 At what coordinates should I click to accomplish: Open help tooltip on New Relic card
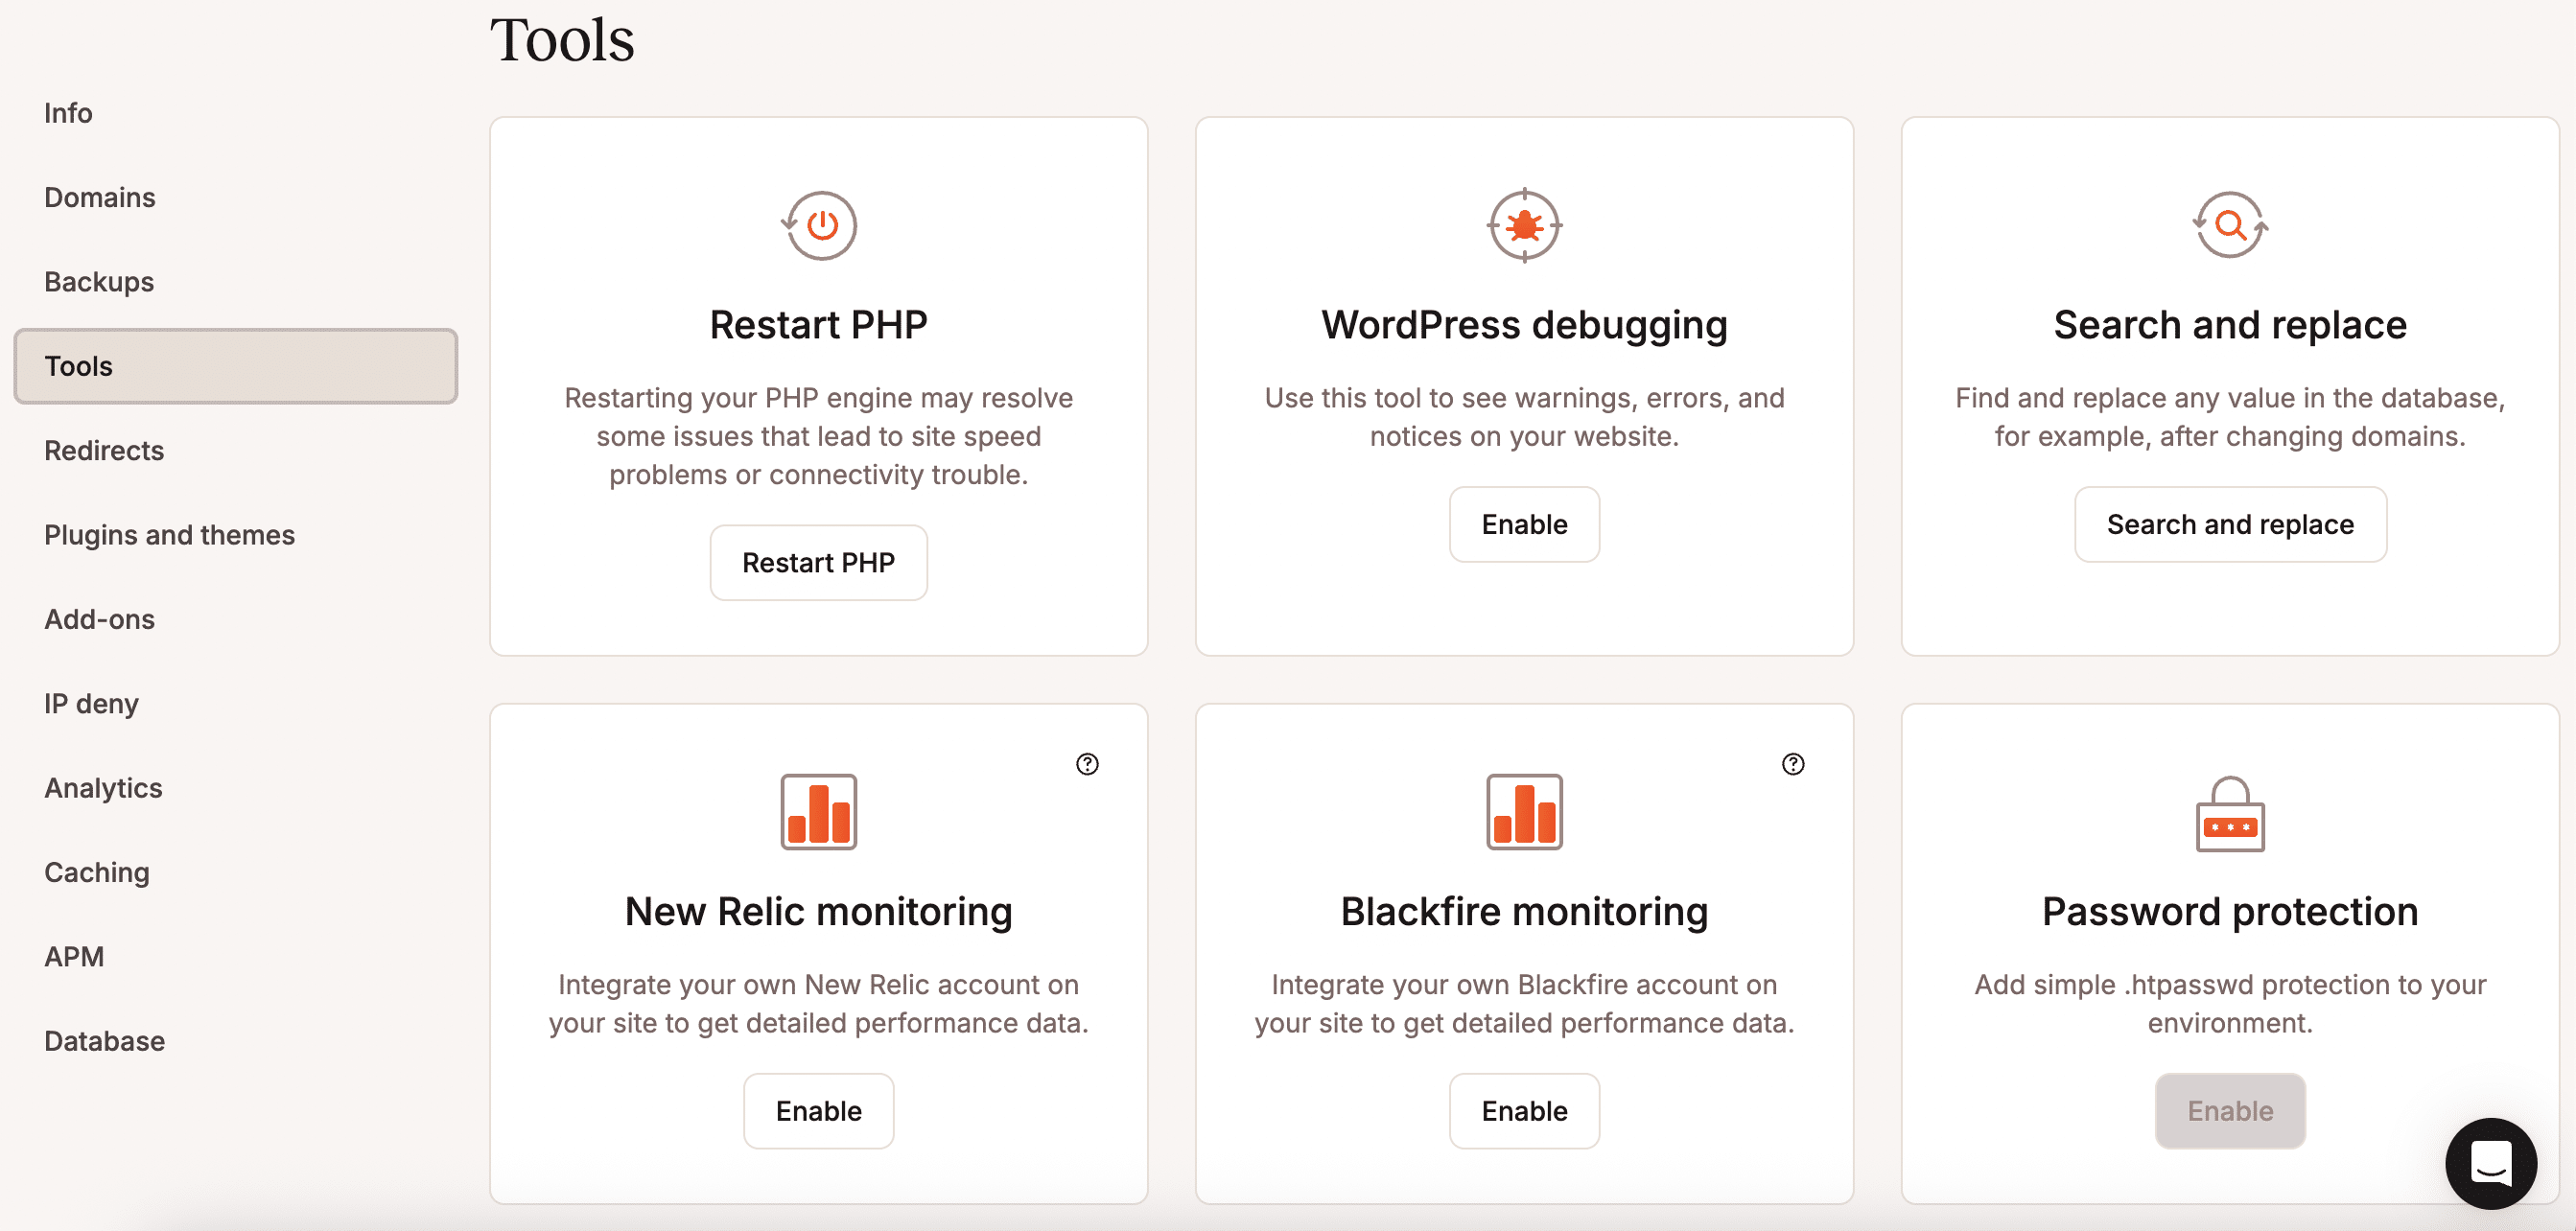click(1087, 764)
